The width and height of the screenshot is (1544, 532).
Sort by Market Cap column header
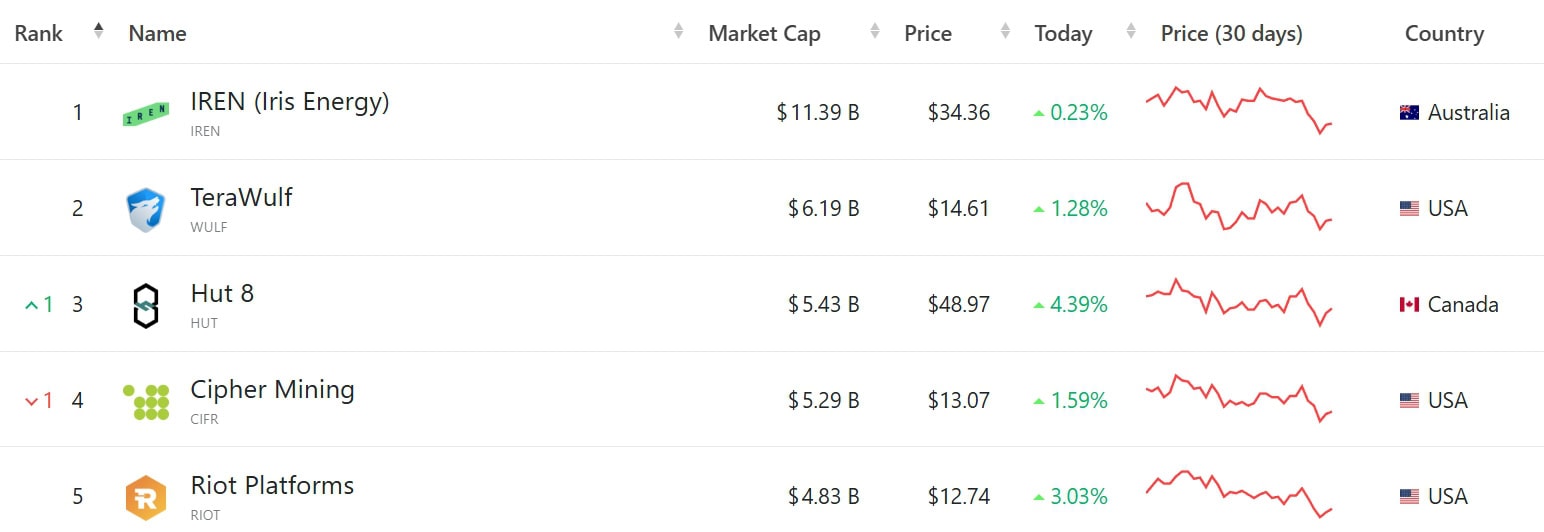point(764,33)
